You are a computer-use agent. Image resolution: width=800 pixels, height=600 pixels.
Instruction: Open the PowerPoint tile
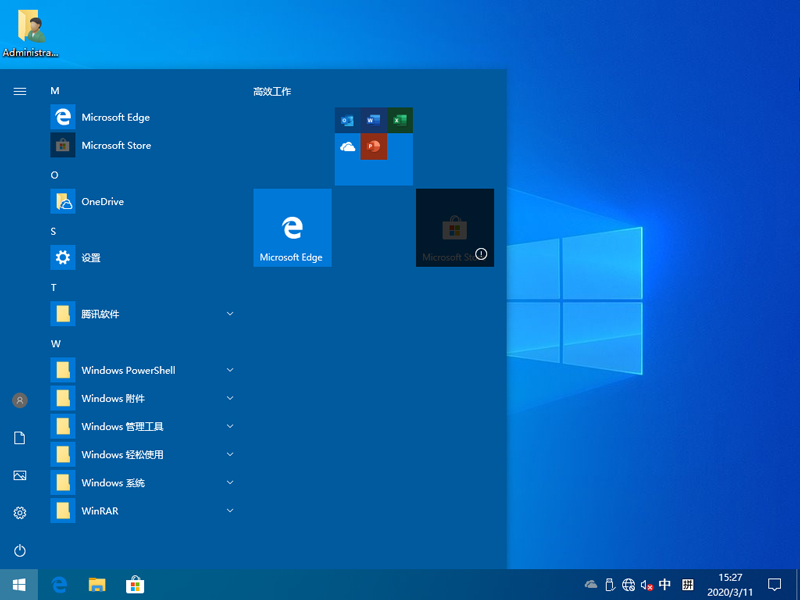click(374, 146)
